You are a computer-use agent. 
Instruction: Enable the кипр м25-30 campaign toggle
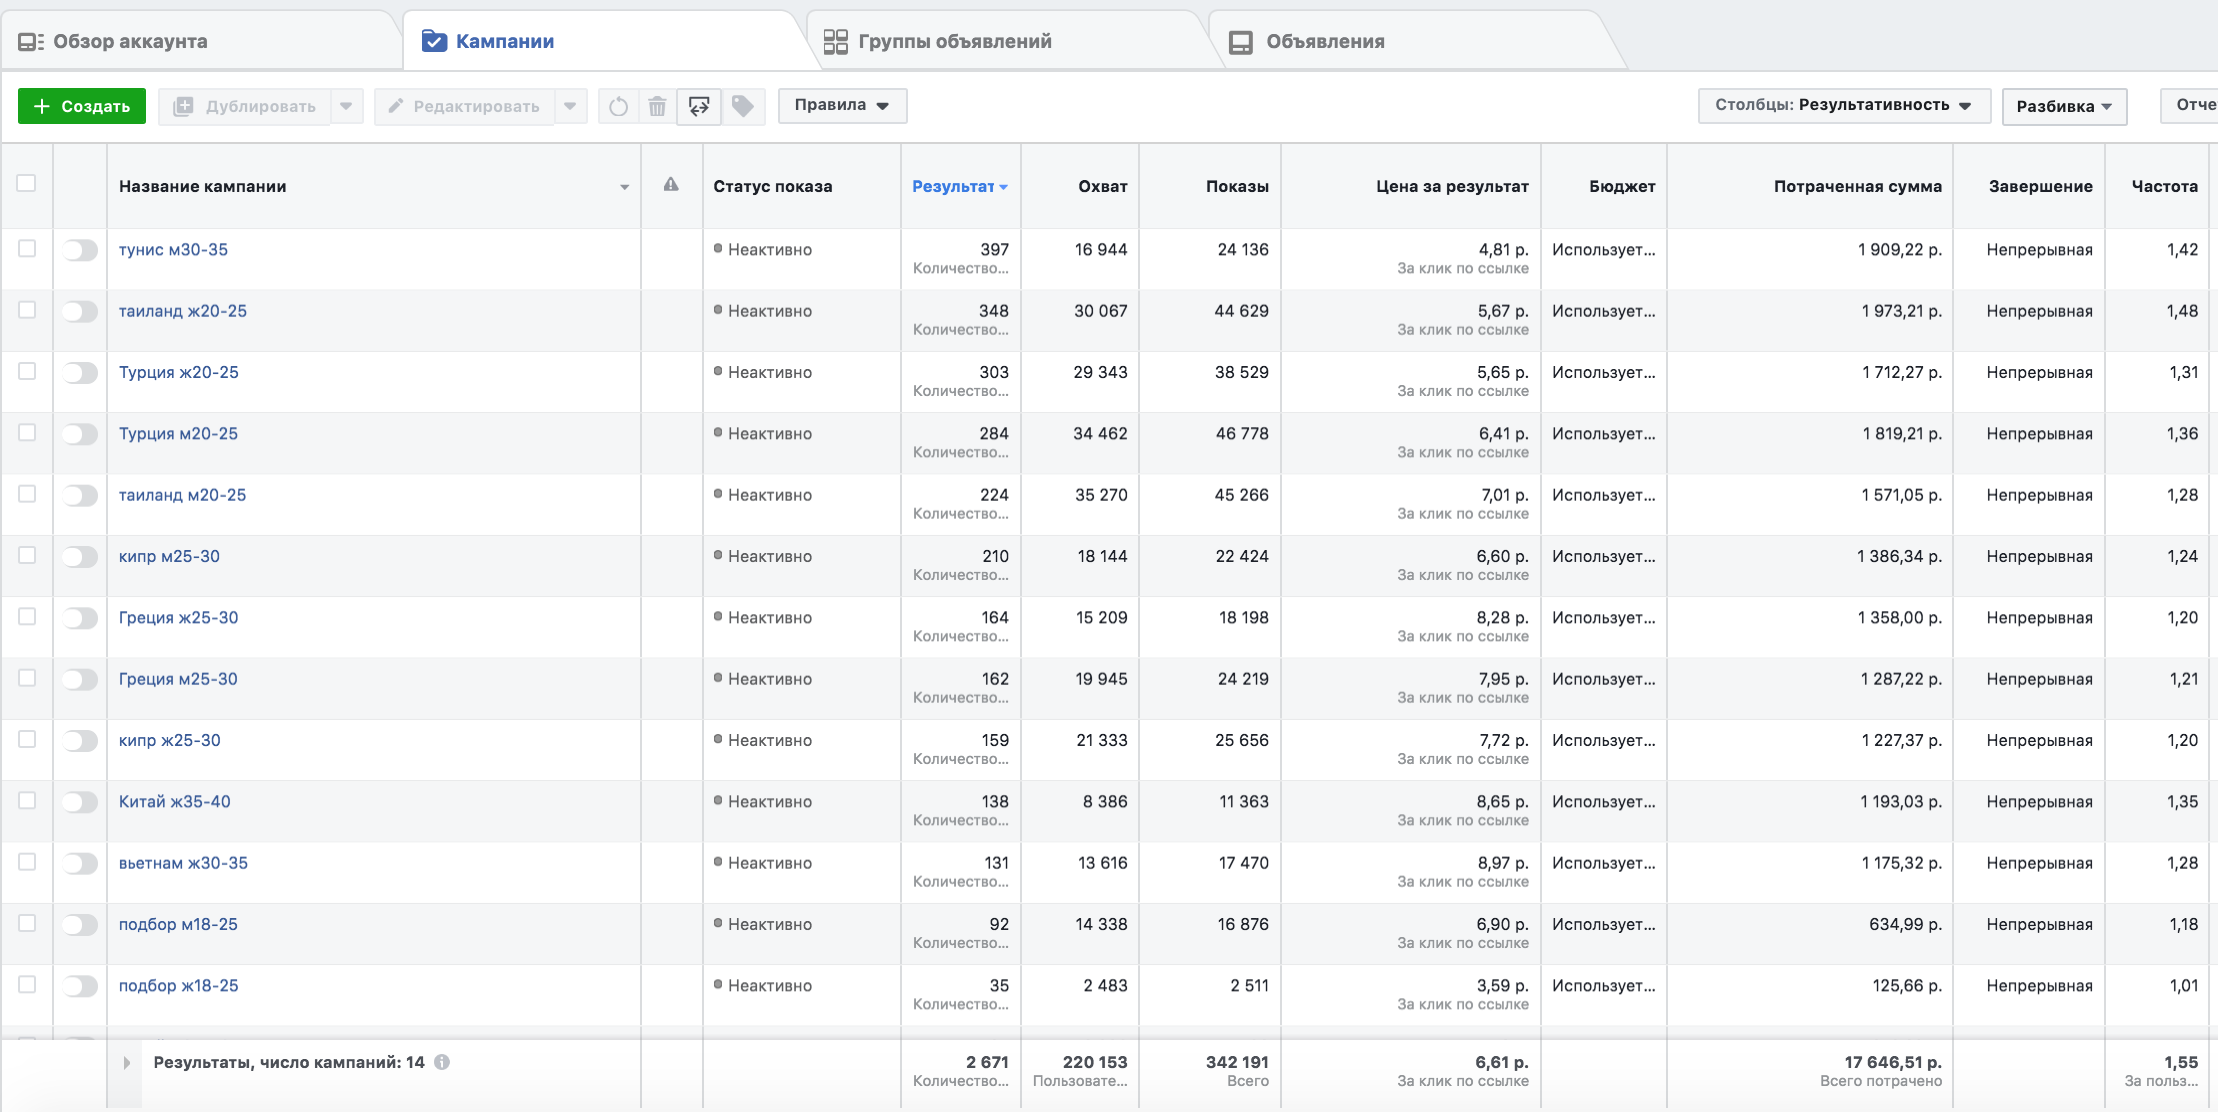80,557
